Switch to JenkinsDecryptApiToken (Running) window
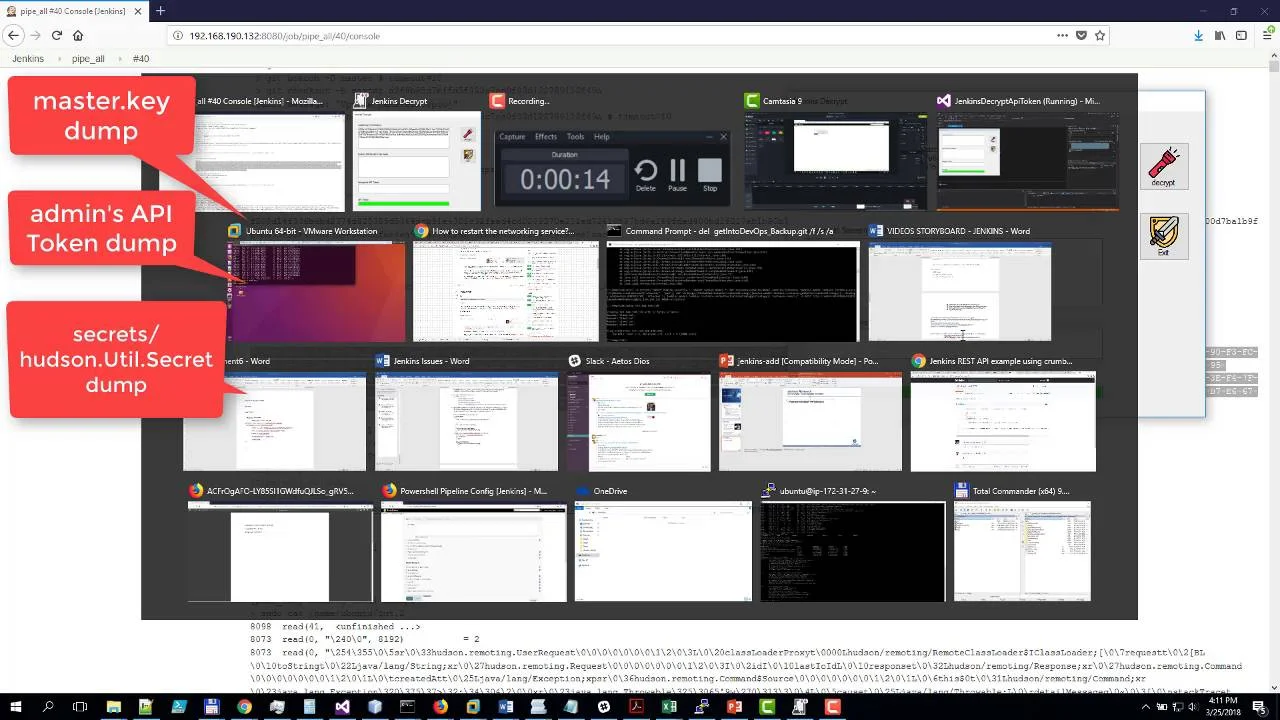 1027,153
